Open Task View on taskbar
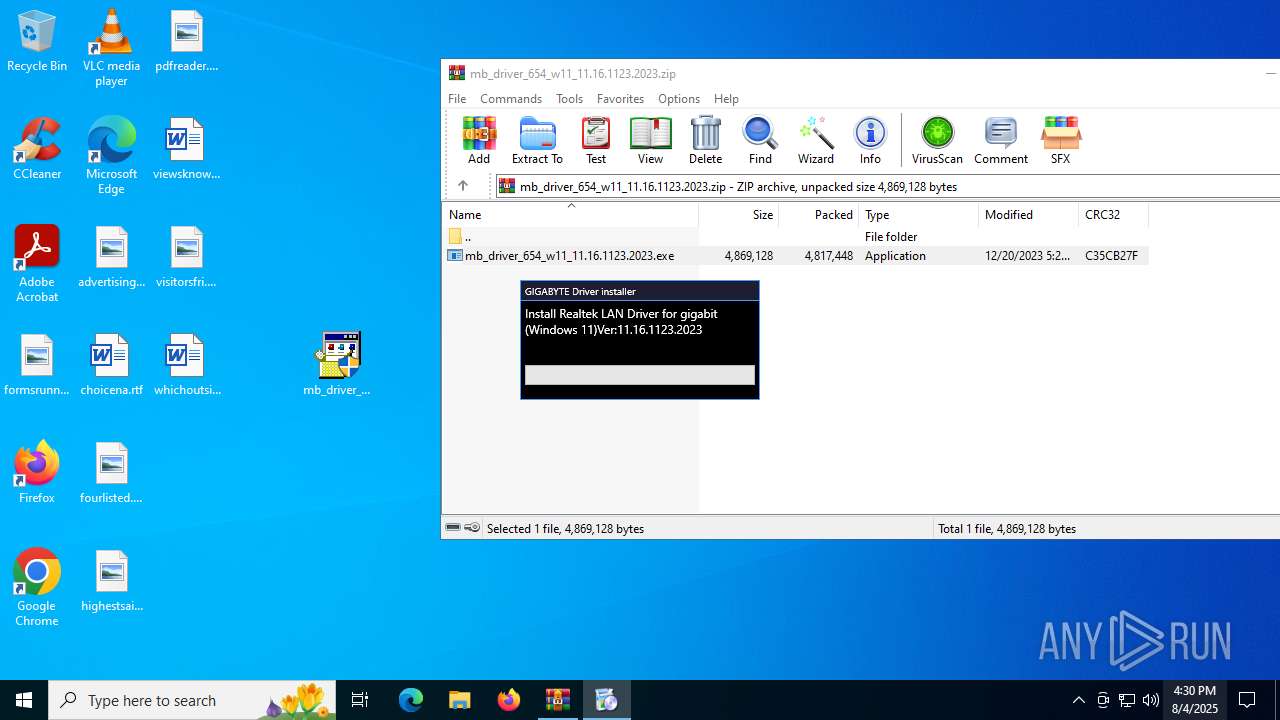 (360, 700)
